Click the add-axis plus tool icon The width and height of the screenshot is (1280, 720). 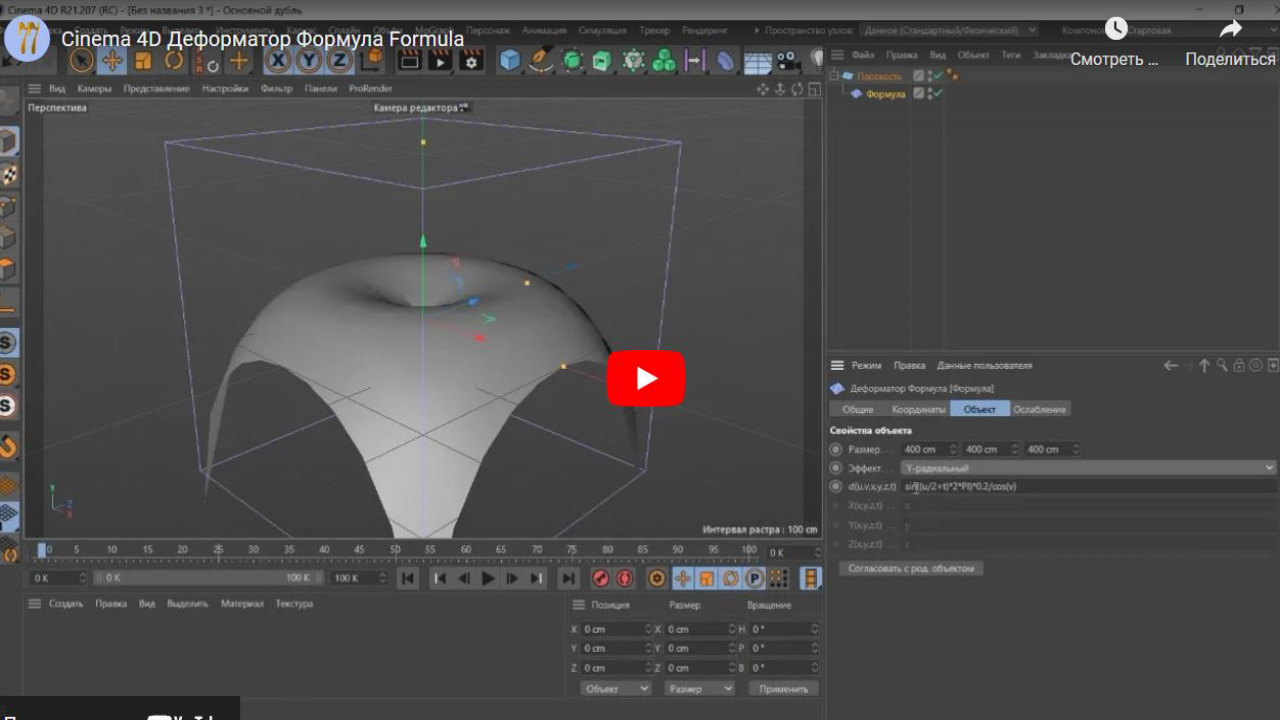238,61
